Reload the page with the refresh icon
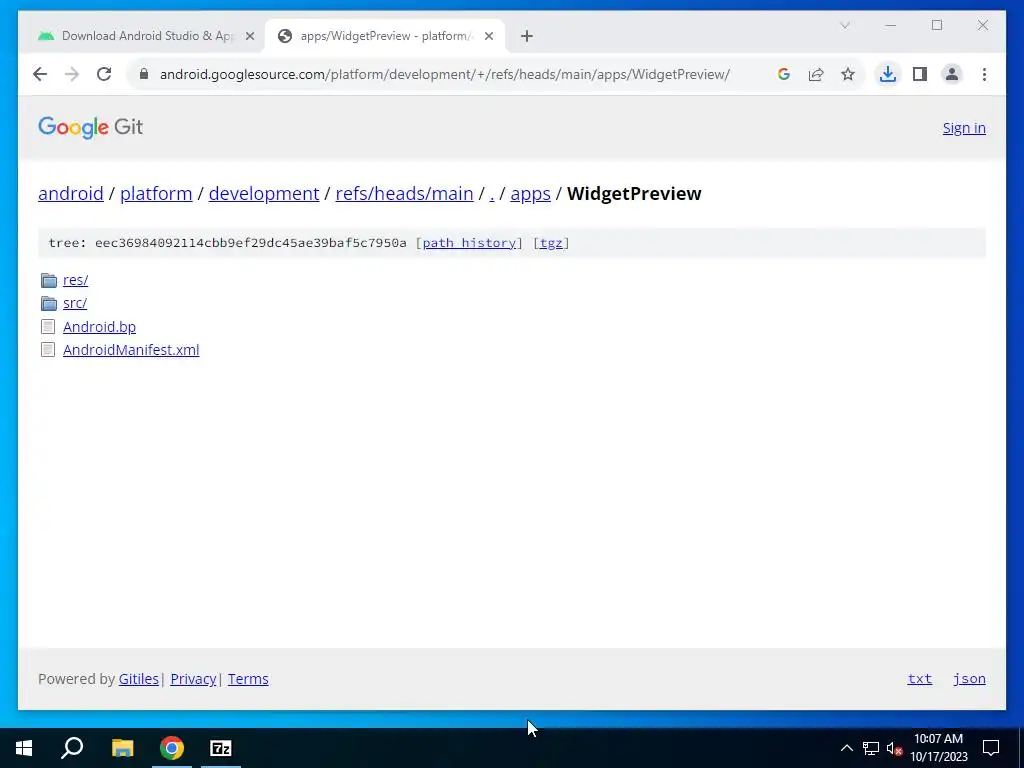The height and width of the screenshot is (768, 1024). pyautogui.click(x=104, y=74)
